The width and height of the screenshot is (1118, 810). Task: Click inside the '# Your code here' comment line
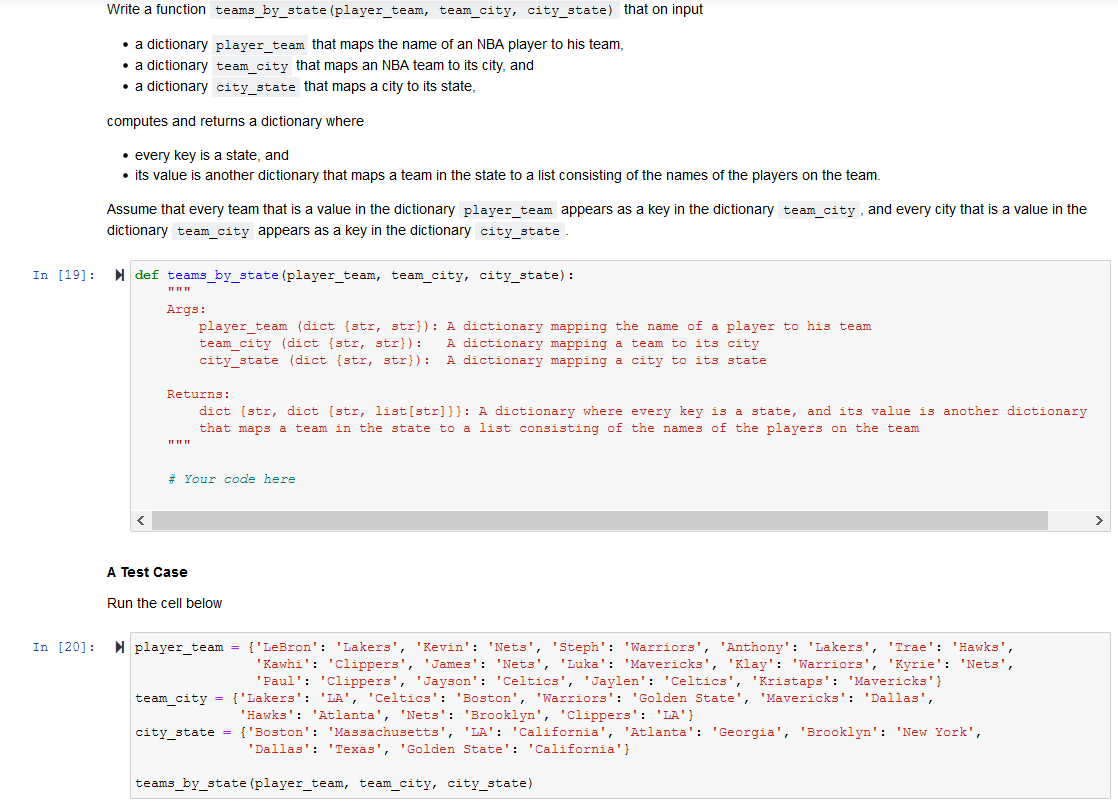tap(235, 478)
